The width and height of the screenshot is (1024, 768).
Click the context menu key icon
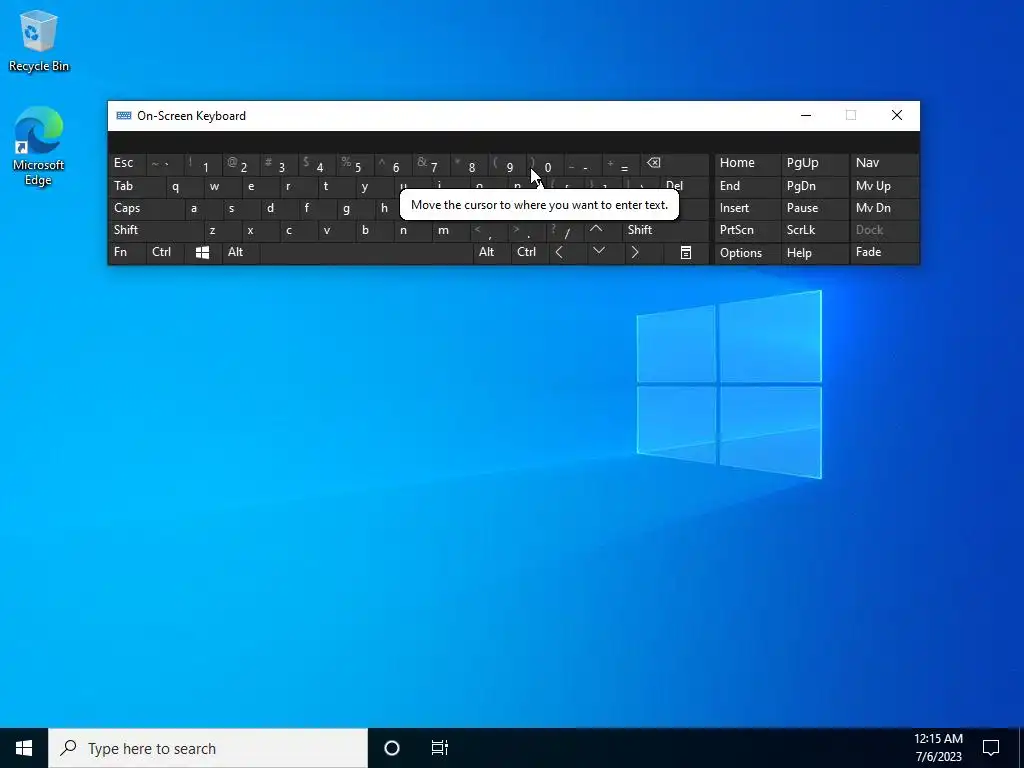tap(686, 253)
